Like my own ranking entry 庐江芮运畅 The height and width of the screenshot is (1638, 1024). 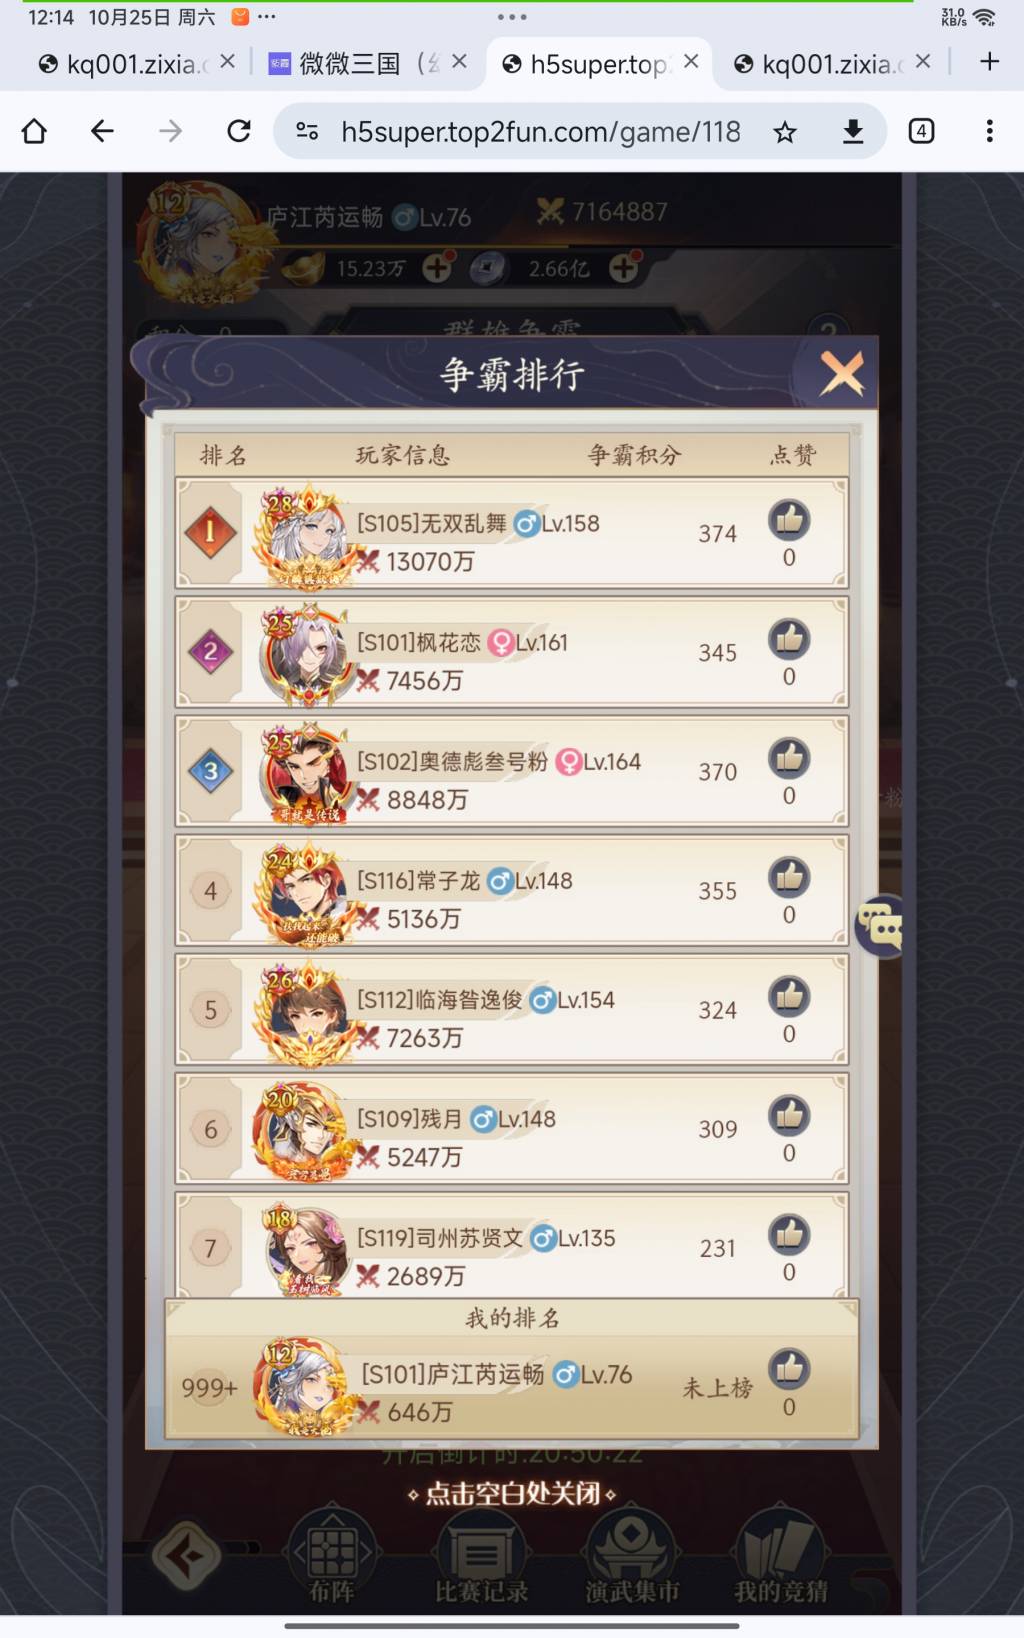tap(789, 1369)
